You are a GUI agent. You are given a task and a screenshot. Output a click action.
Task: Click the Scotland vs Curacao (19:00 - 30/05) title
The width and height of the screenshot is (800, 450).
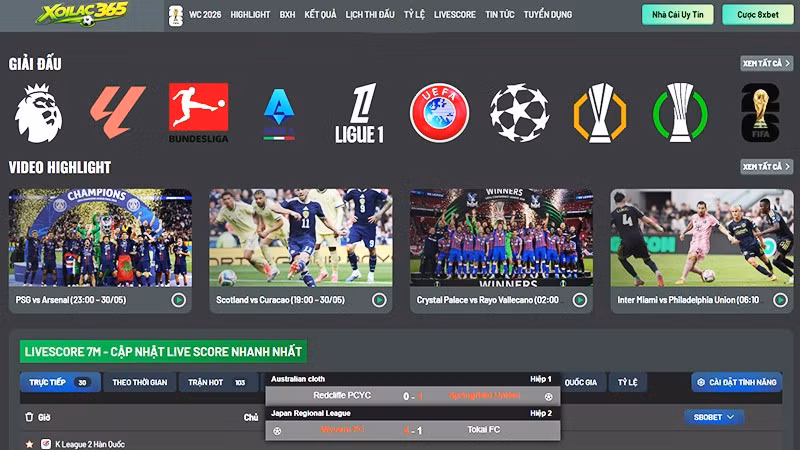click(280, 300)
